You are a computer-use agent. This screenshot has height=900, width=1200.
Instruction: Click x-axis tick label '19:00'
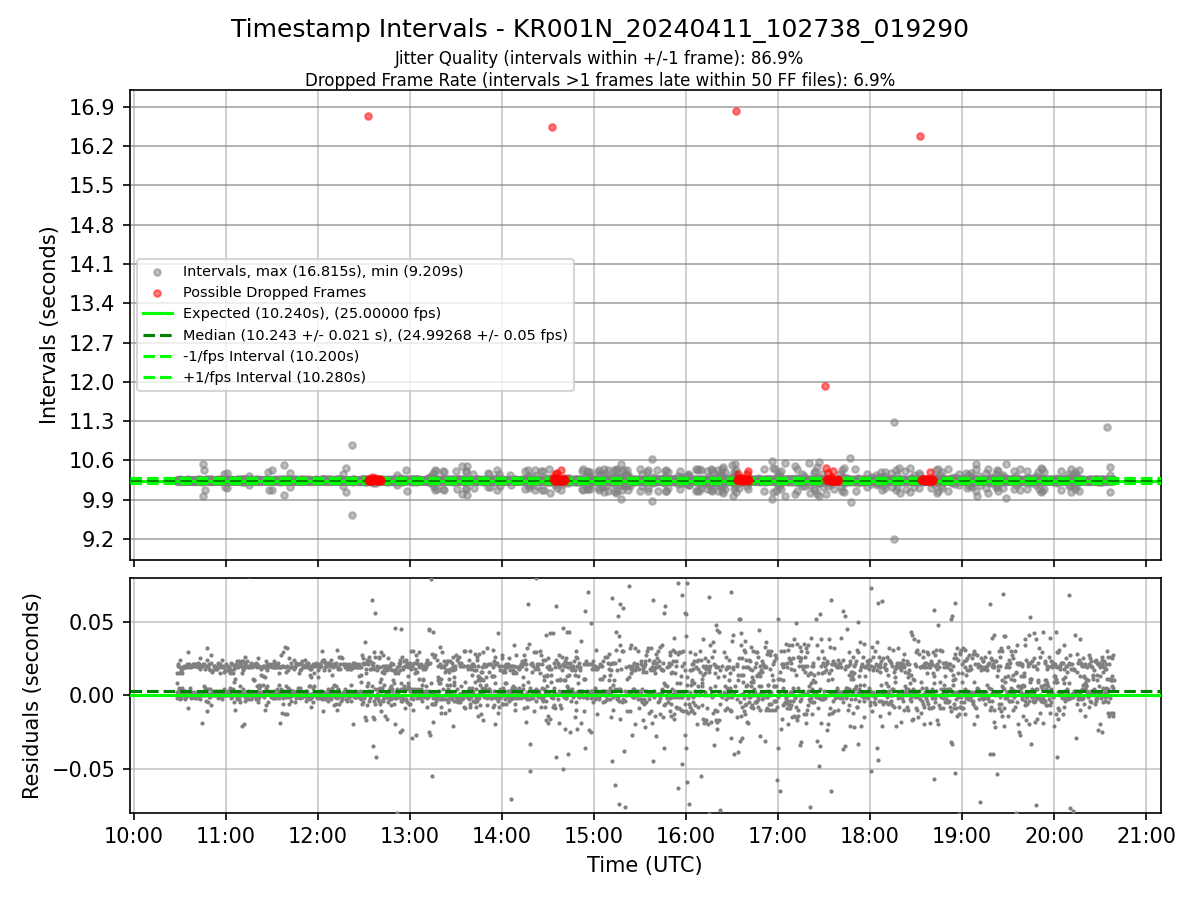pos(961,834)
